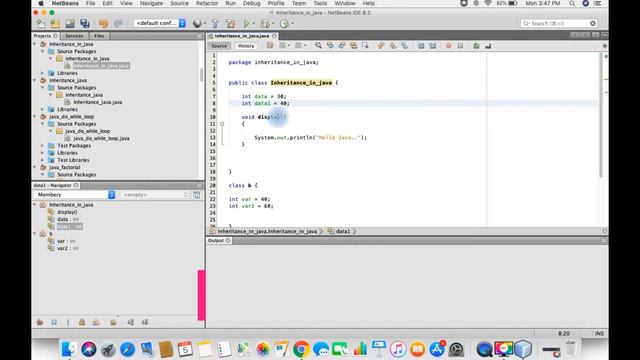Collapse the Inheritance_in_java project node

35,44
